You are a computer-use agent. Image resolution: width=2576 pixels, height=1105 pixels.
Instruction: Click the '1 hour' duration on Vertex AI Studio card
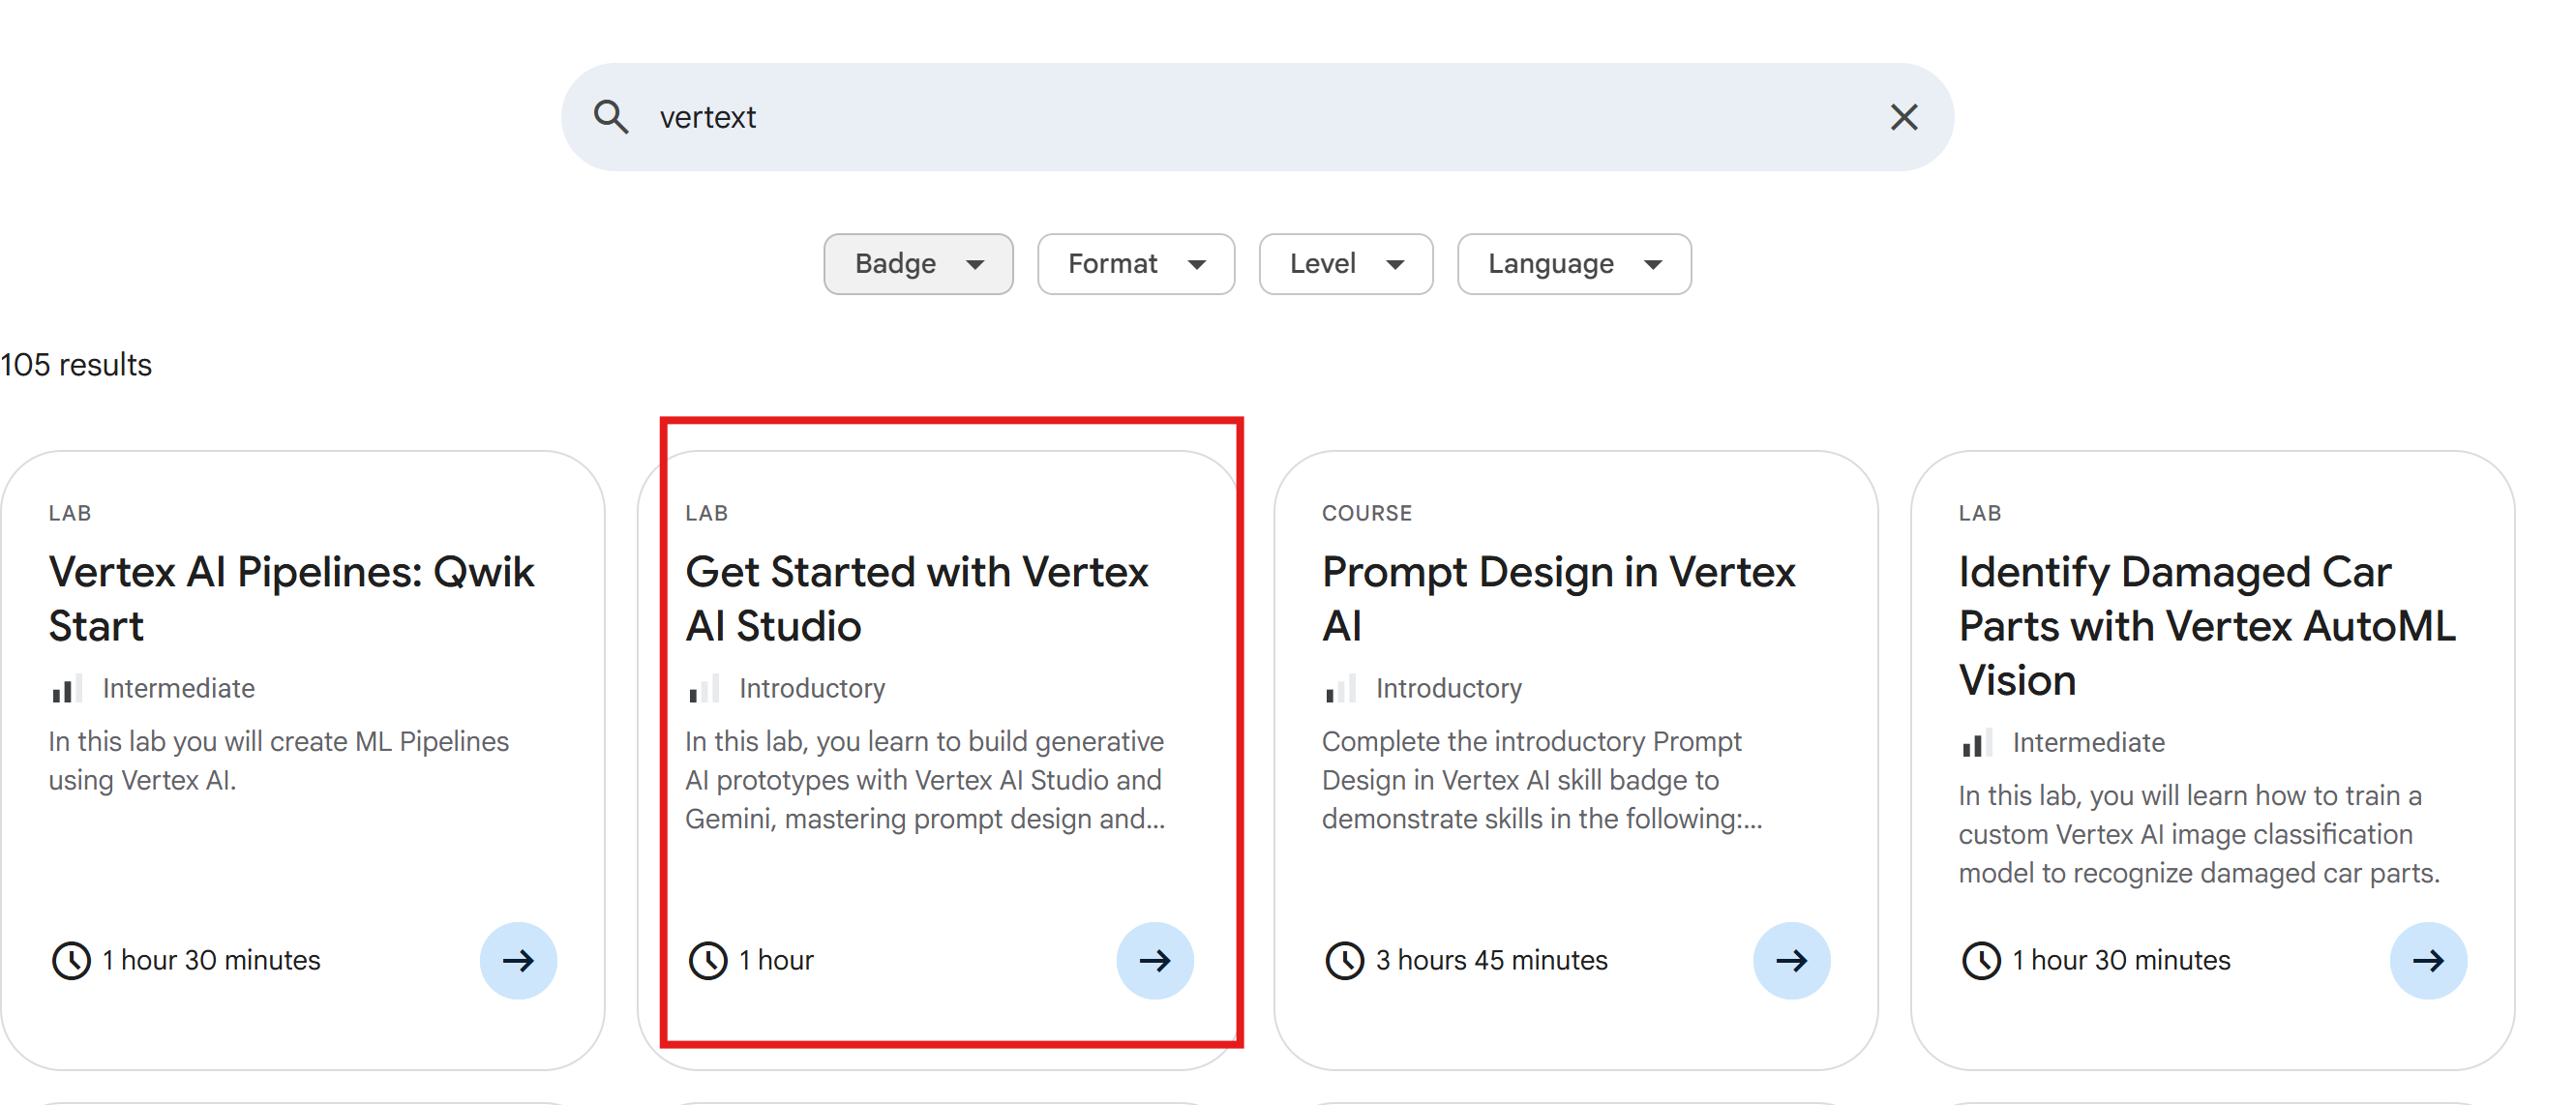pos(775,960)
